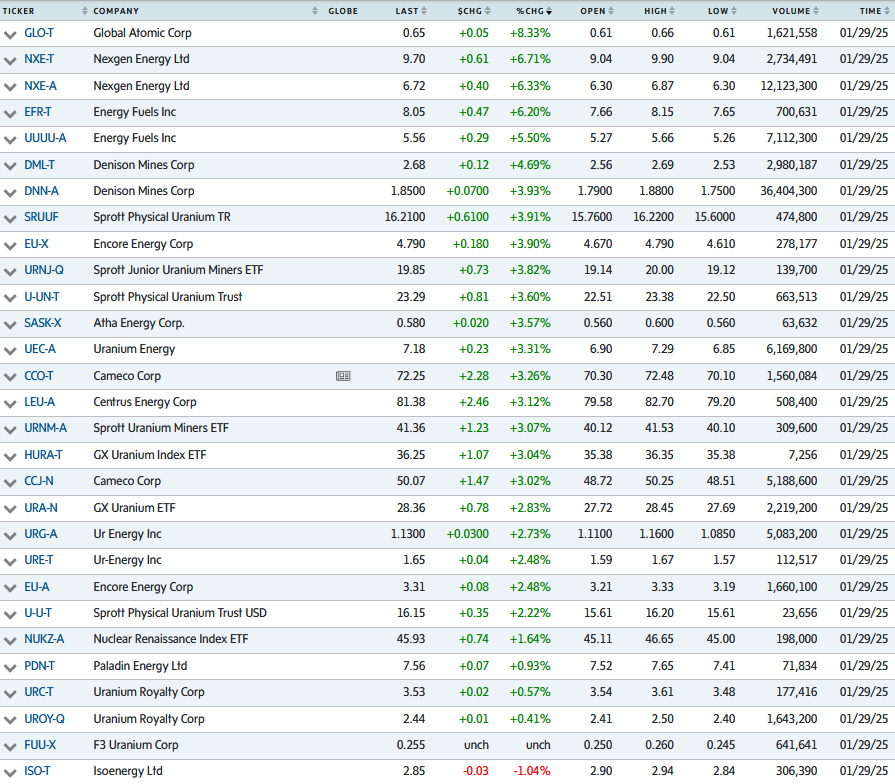895x784 pixels.
Task: Open the UROY-Q ticker link
Action: coord(45,719)
